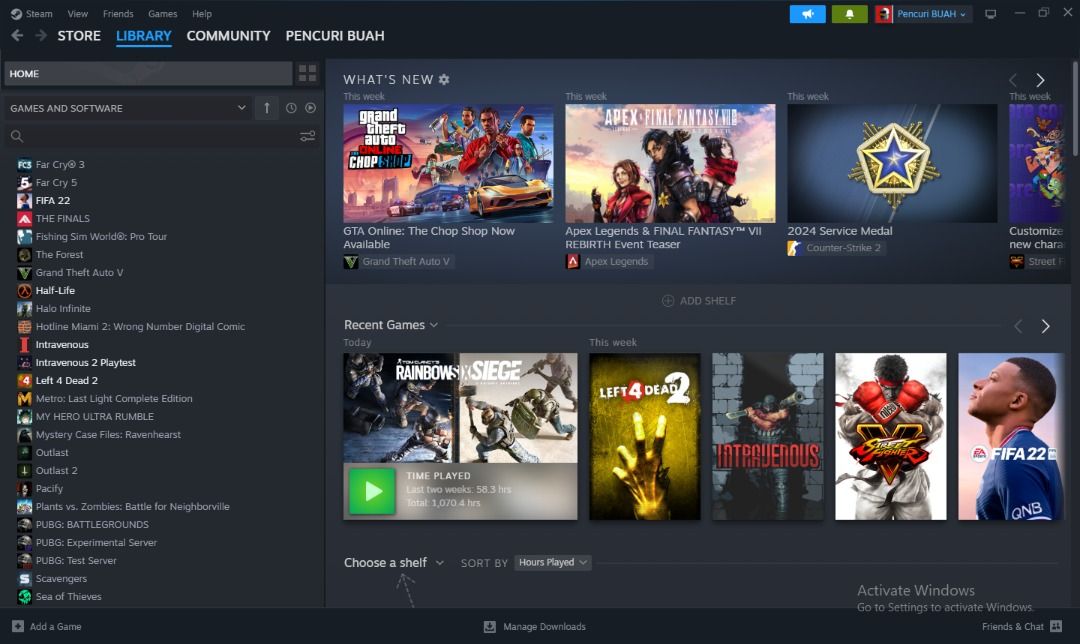Screen dimensions: 1080x644
Task: Go to the STORE tab
Action: click(x=79, y=36)
